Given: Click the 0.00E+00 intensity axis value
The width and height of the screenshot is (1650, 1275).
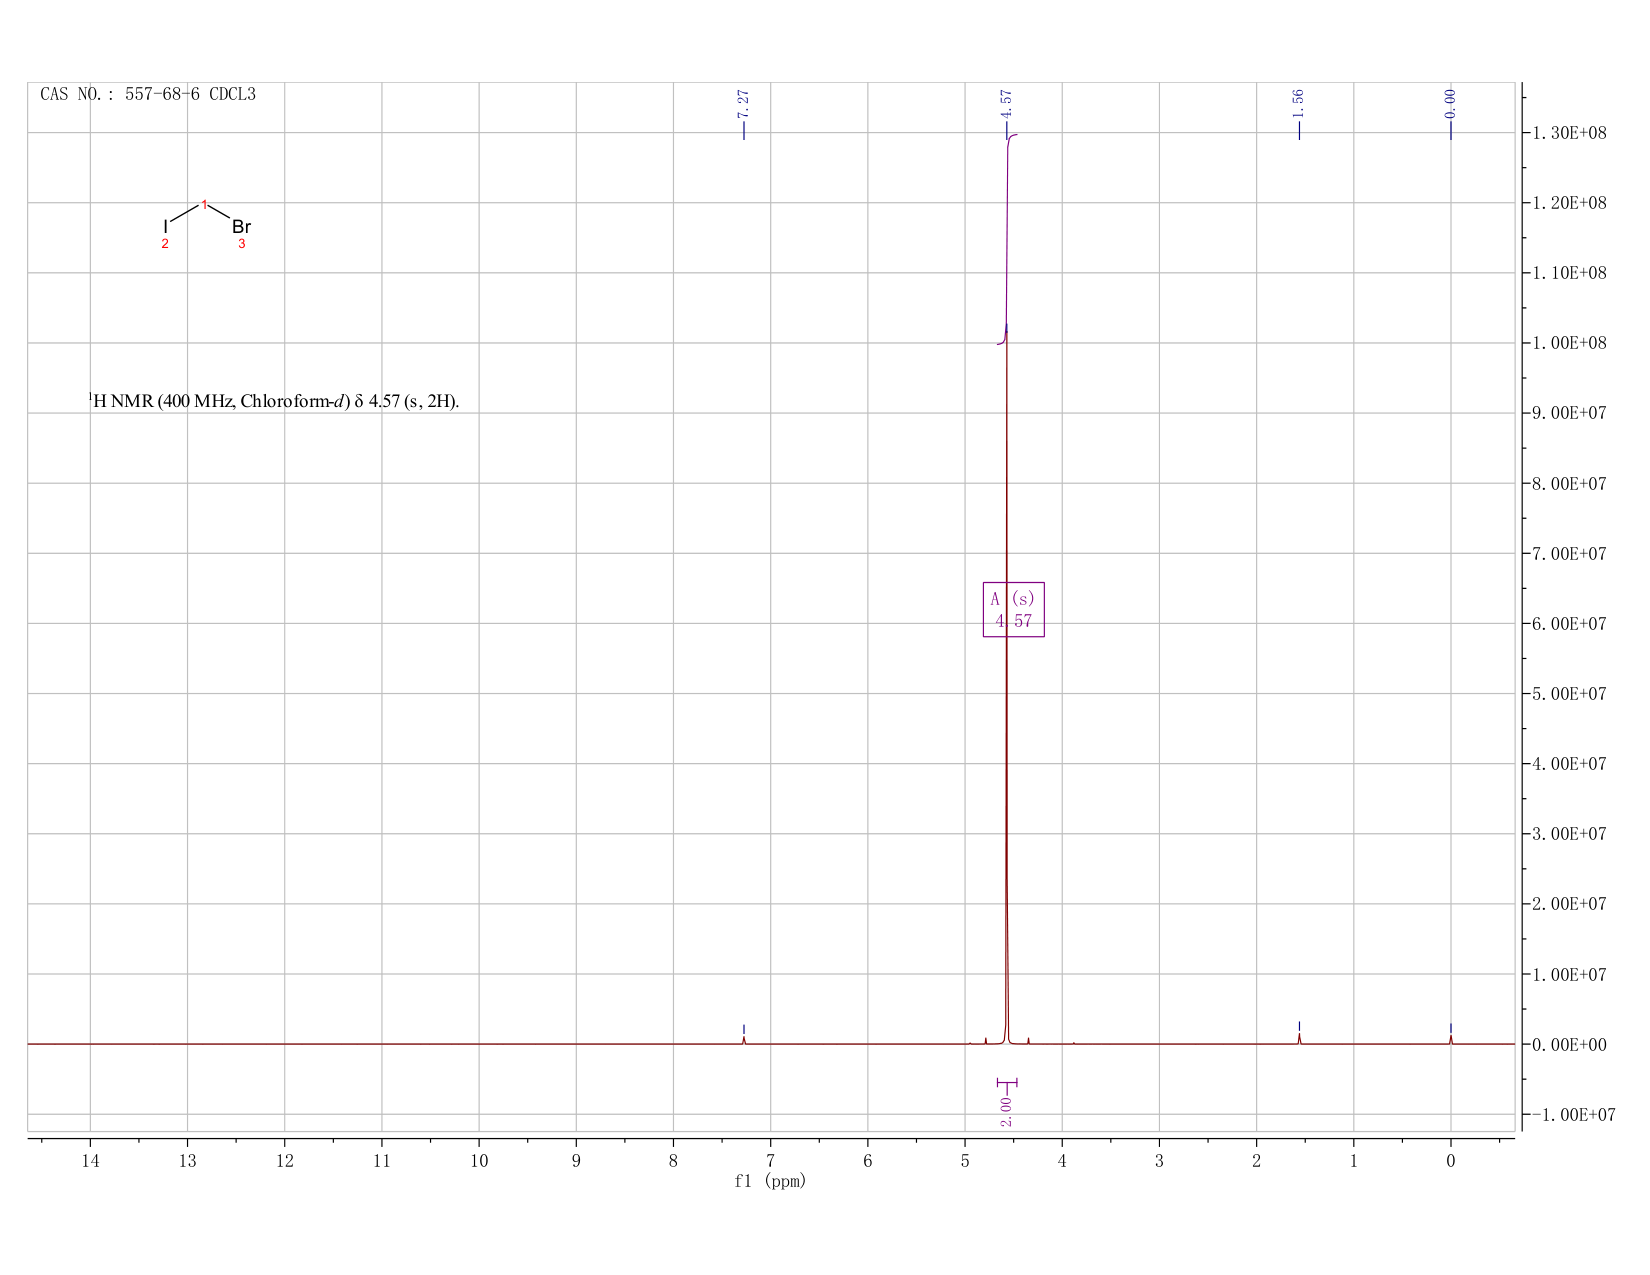Looking at the screenshot, I should 1569,1044.
